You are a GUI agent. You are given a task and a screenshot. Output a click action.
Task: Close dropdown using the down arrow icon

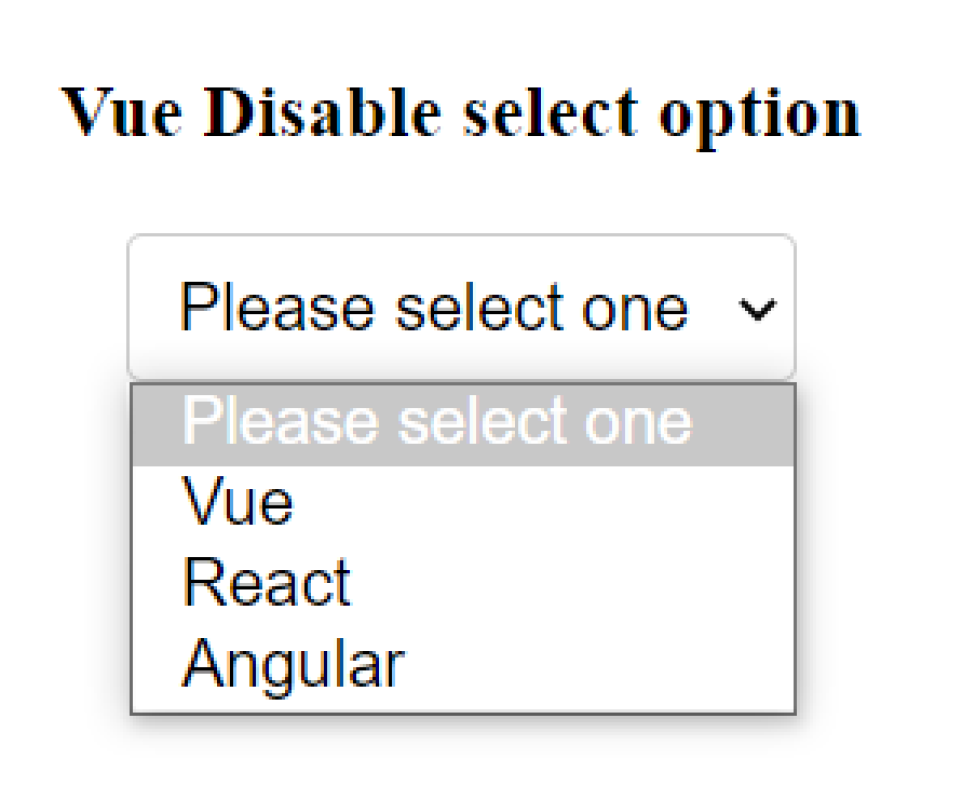point(757,310)
